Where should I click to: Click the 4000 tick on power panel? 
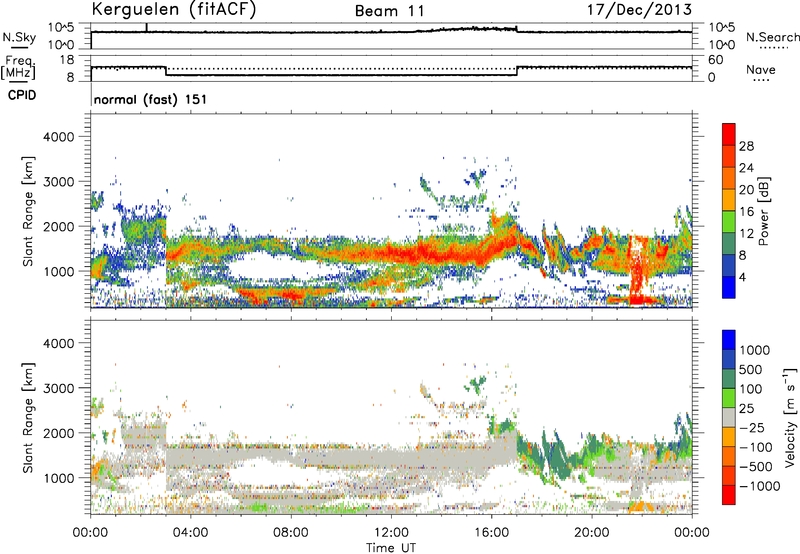(58, 137)
